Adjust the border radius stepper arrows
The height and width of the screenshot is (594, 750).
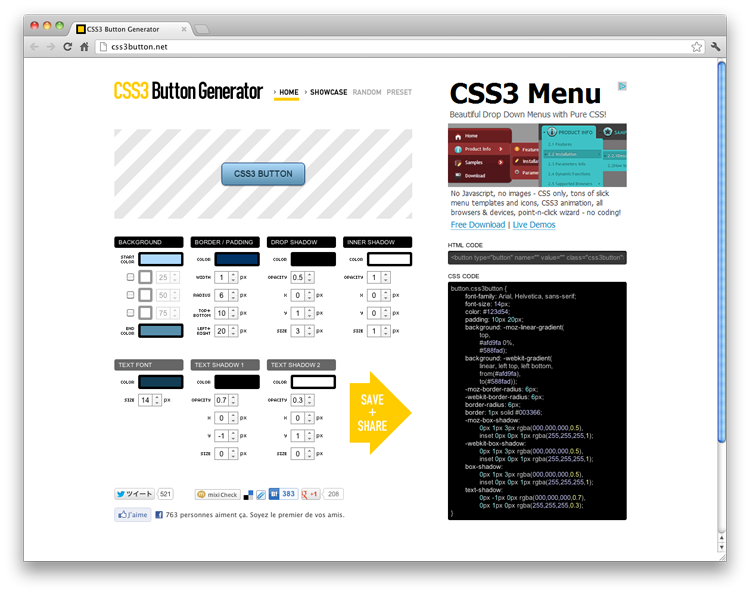[x=233, y=295]
